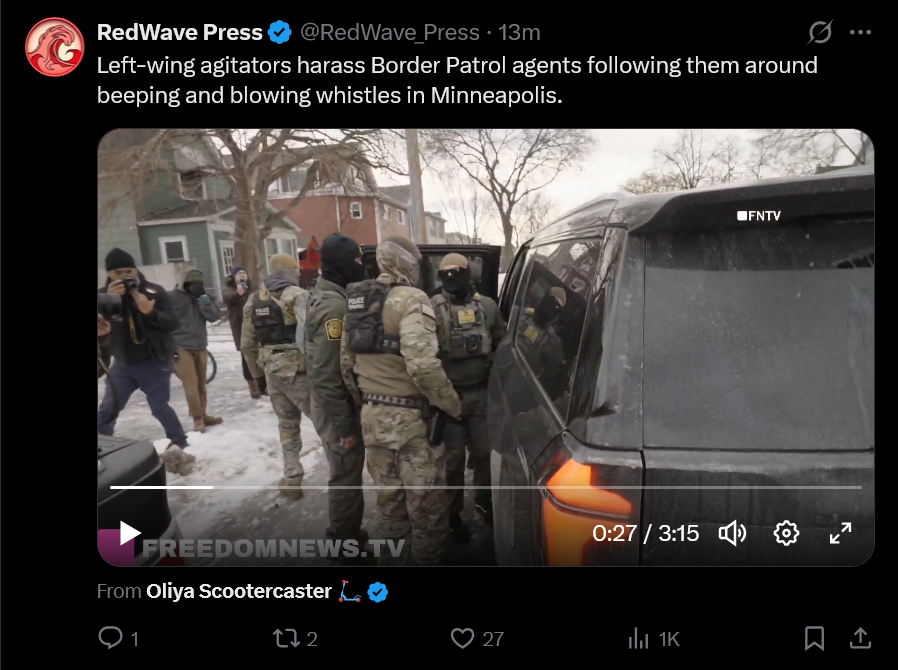
Task: Like the post
Action: [x=477, y=638]
